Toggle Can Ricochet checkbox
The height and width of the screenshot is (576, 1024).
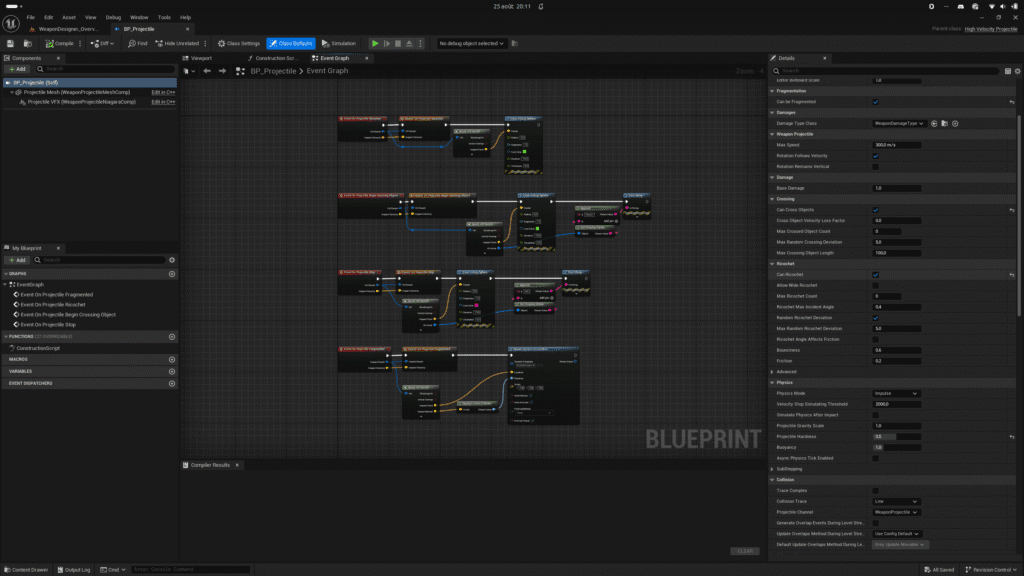click(875, 274)
